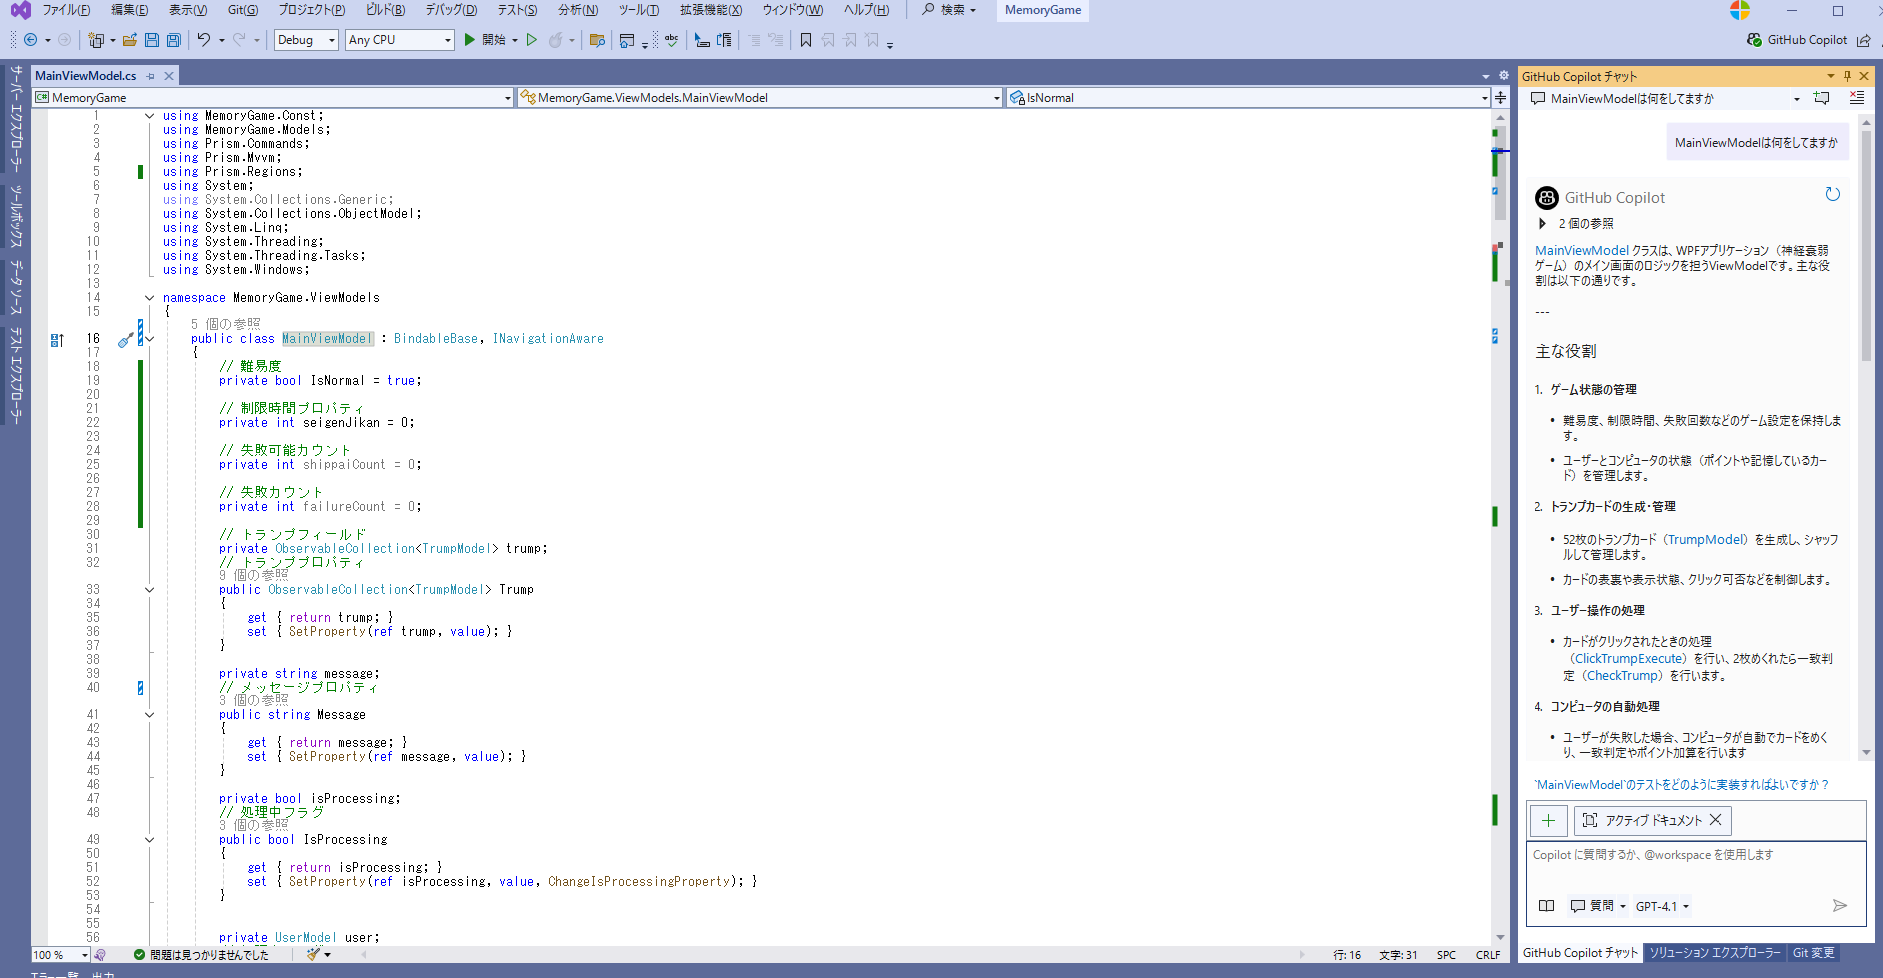Open the prompt library book icon
The height and width of the screenshot is (978, 1883).
(1546, 906)
